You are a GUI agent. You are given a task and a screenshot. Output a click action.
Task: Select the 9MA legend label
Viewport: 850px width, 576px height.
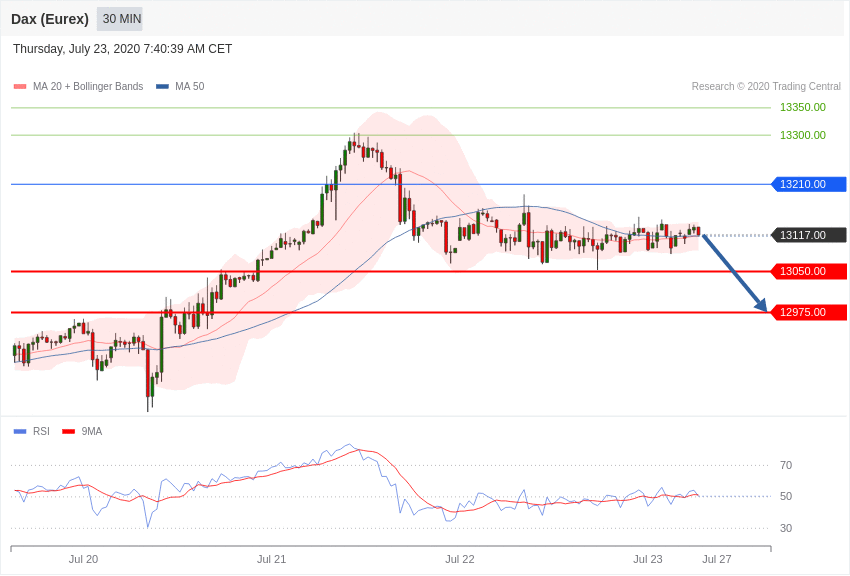tap(92, 431)
